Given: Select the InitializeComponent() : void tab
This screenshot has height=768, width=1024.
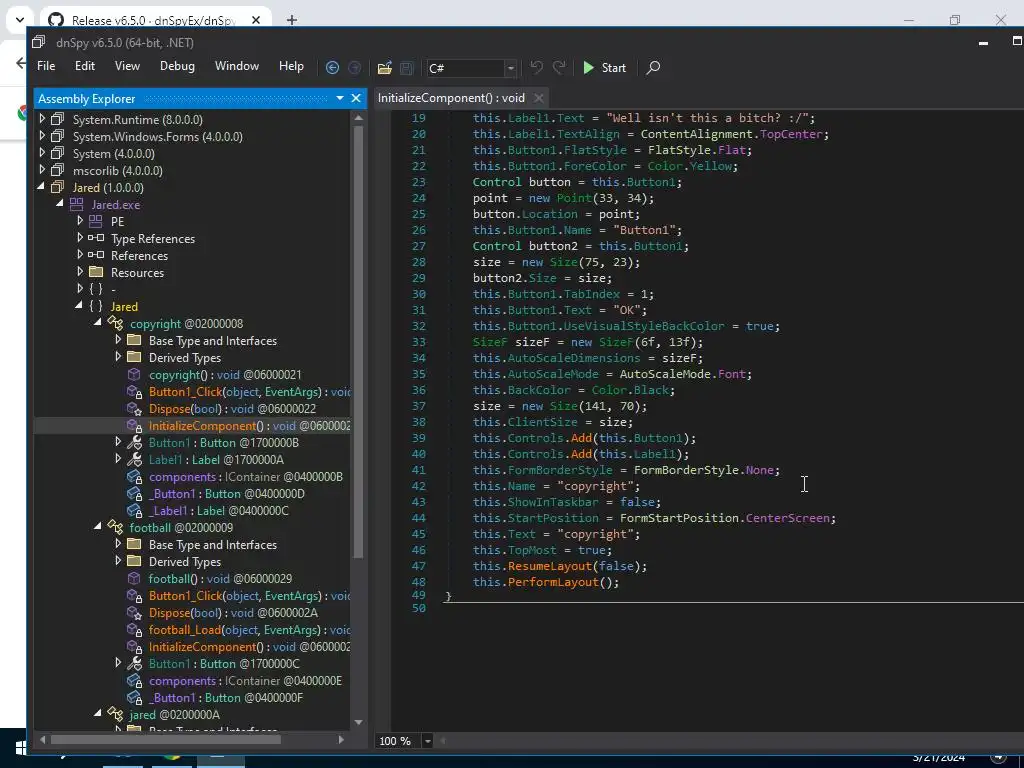Looking at the screenshot, I should tap(451, 98).
